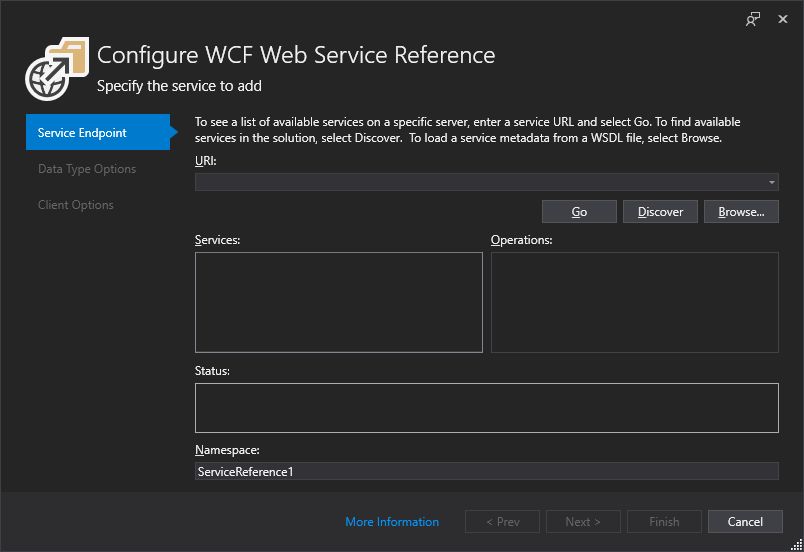Click the Finish button
The width and height of the screenshot is (804, 552).
[x=664, y=522]
